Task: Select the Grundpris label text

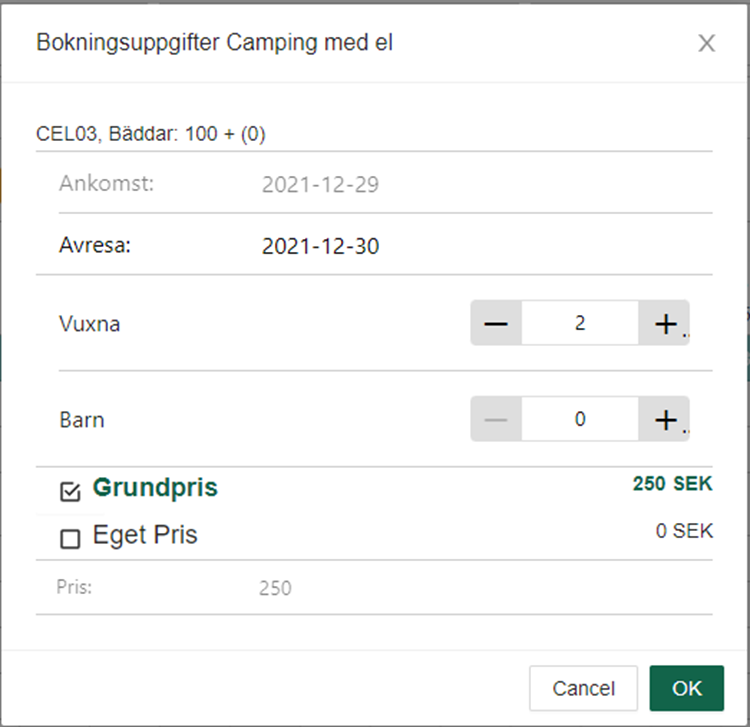Action: click(155, 488)
